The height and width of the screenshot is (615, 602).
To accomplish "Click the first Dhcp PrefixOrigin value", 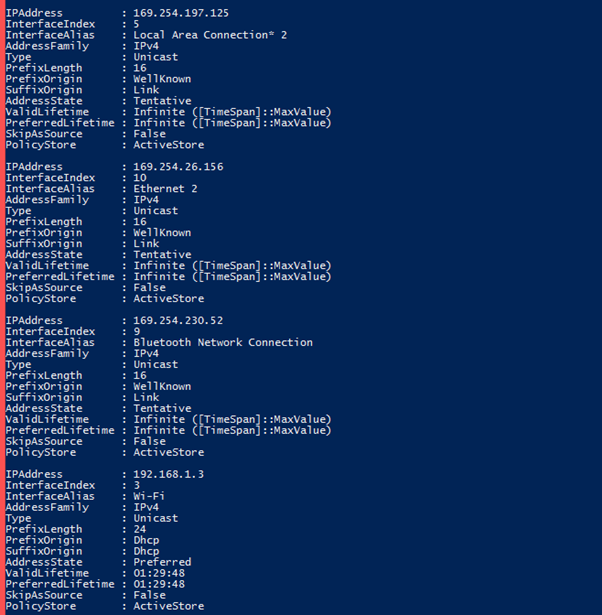I will pos(146,540).
